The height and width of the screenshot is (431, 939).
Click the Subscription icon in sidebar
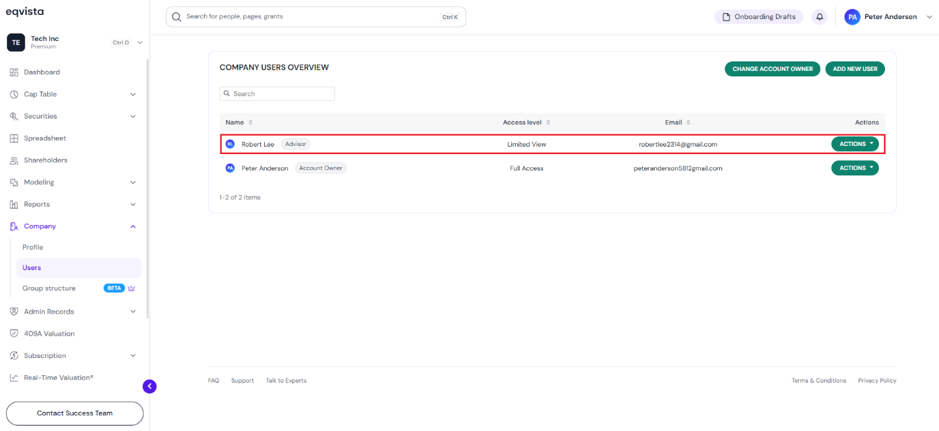coord(14,356)
